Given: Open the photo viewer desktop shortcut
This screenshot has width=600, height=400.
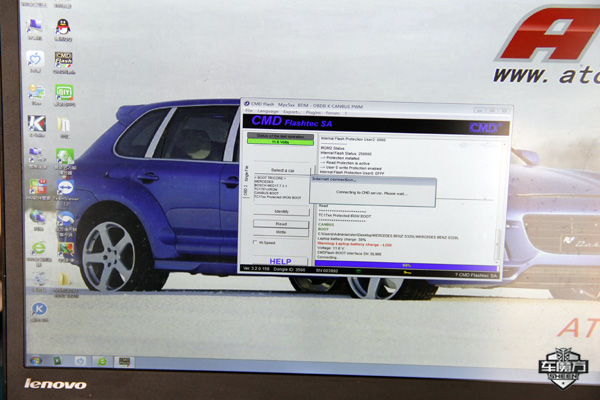Looking at the screenshot, I should point(36,94).
